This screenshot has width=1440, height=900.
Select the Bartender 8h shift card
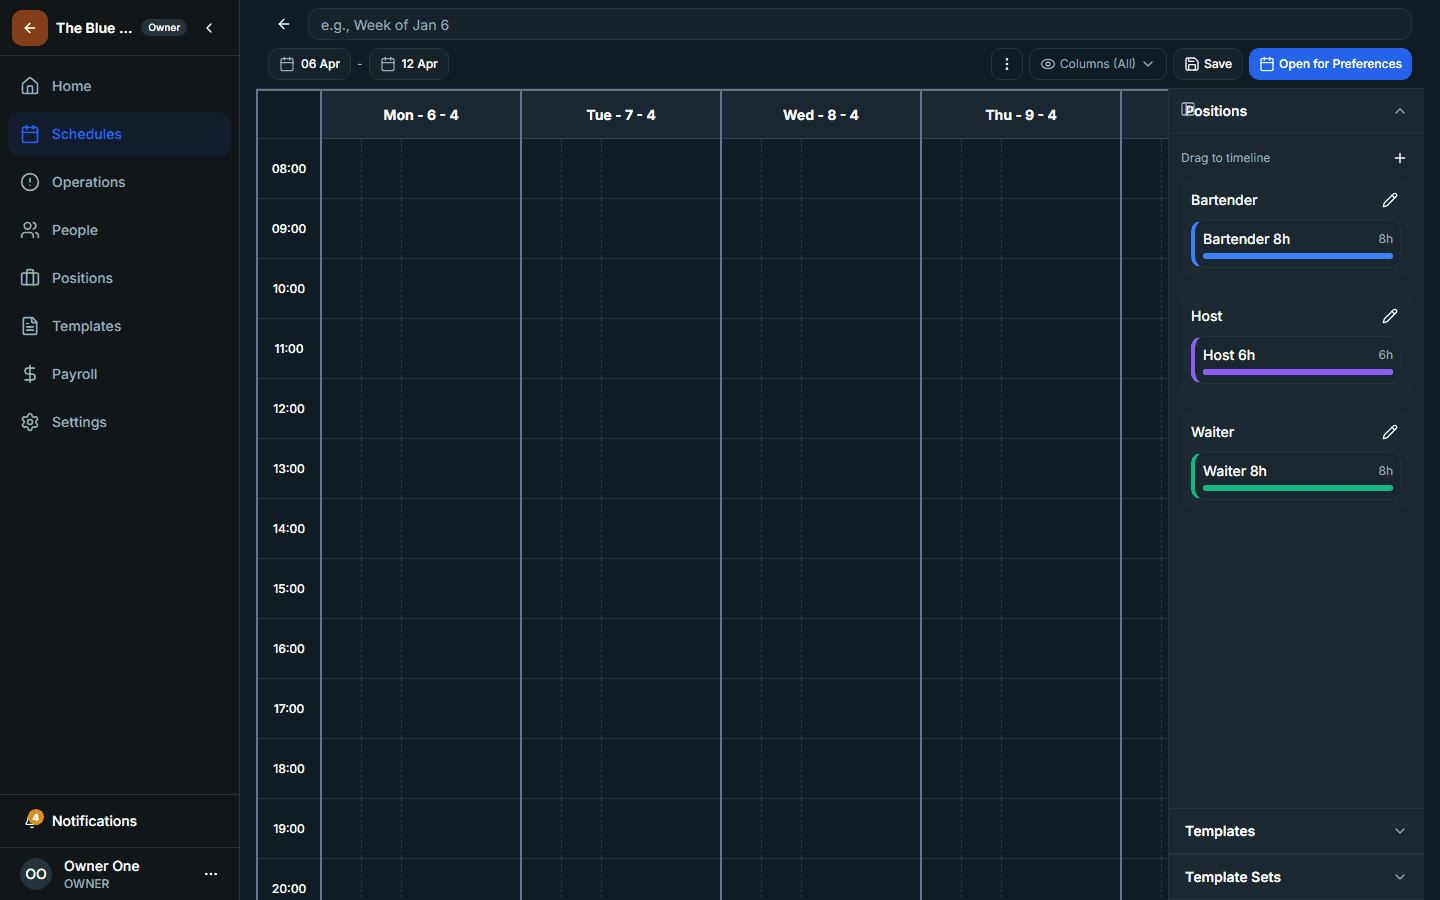1296,244
